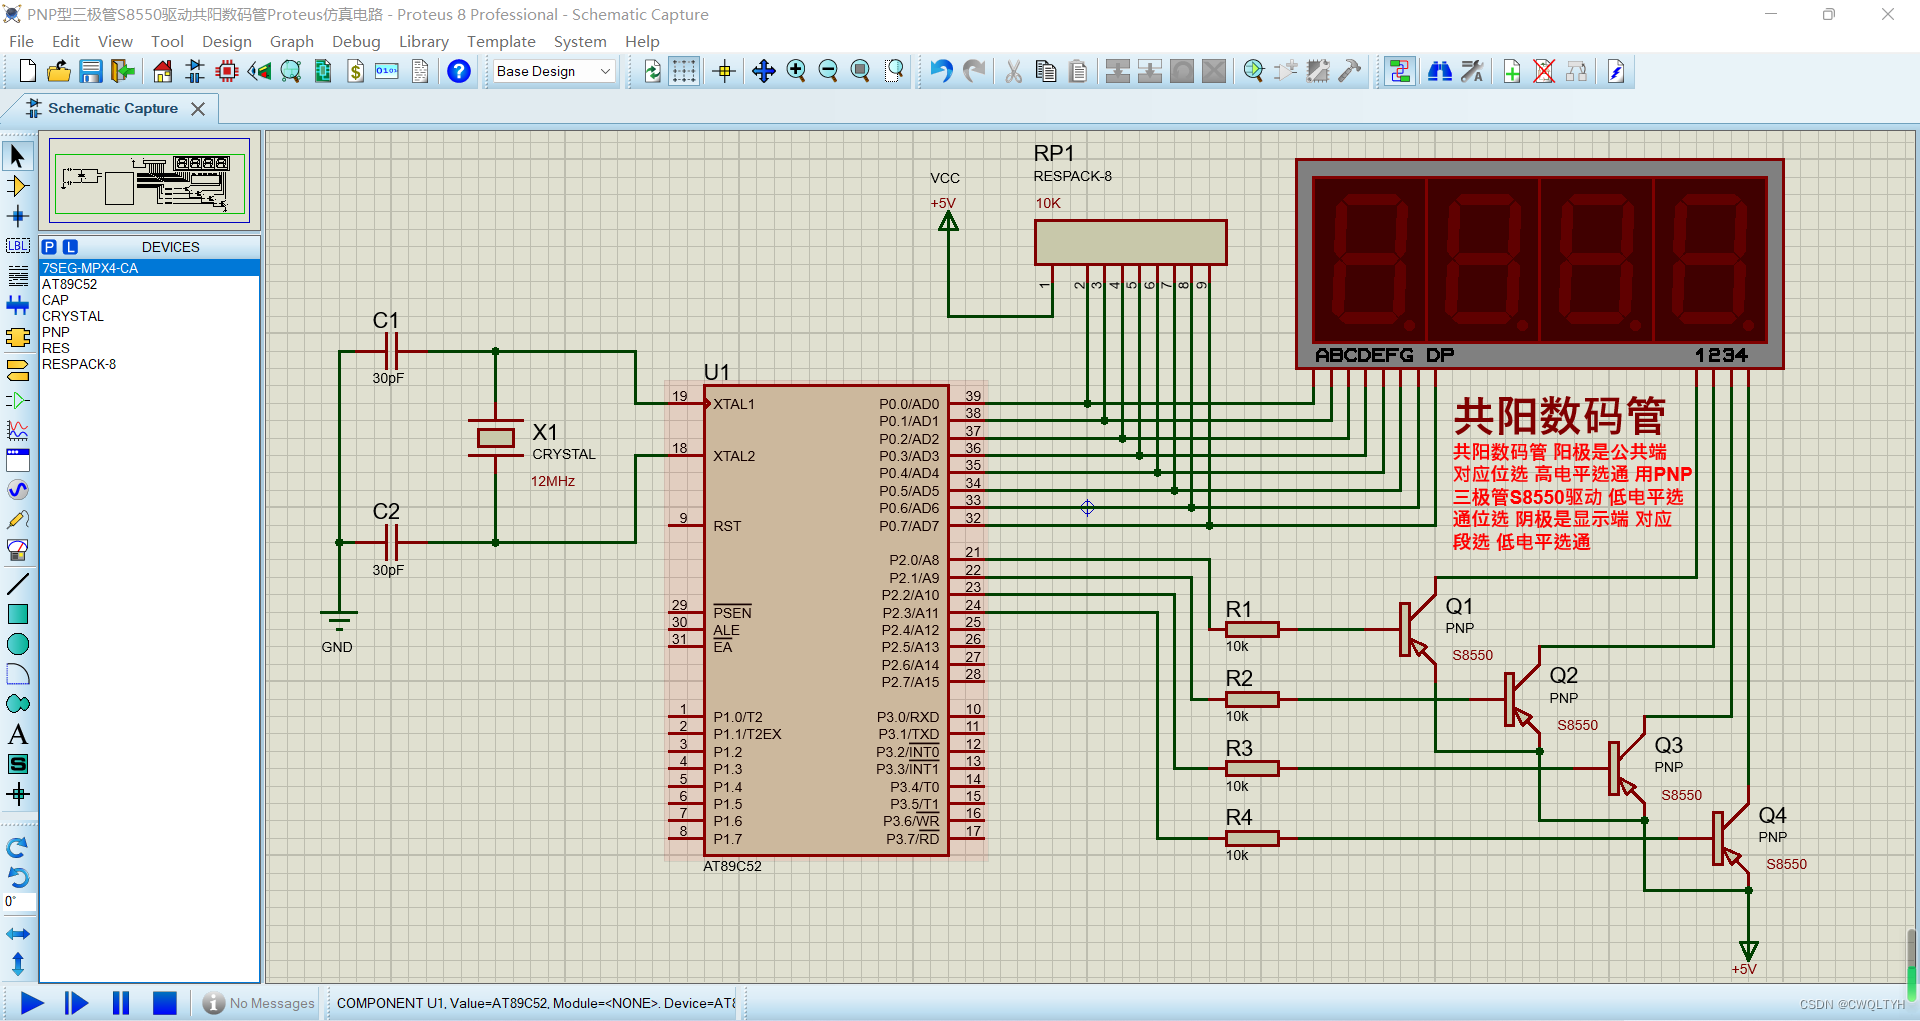
Task: Open the Debug menu
Action: [x=356, y=41]
